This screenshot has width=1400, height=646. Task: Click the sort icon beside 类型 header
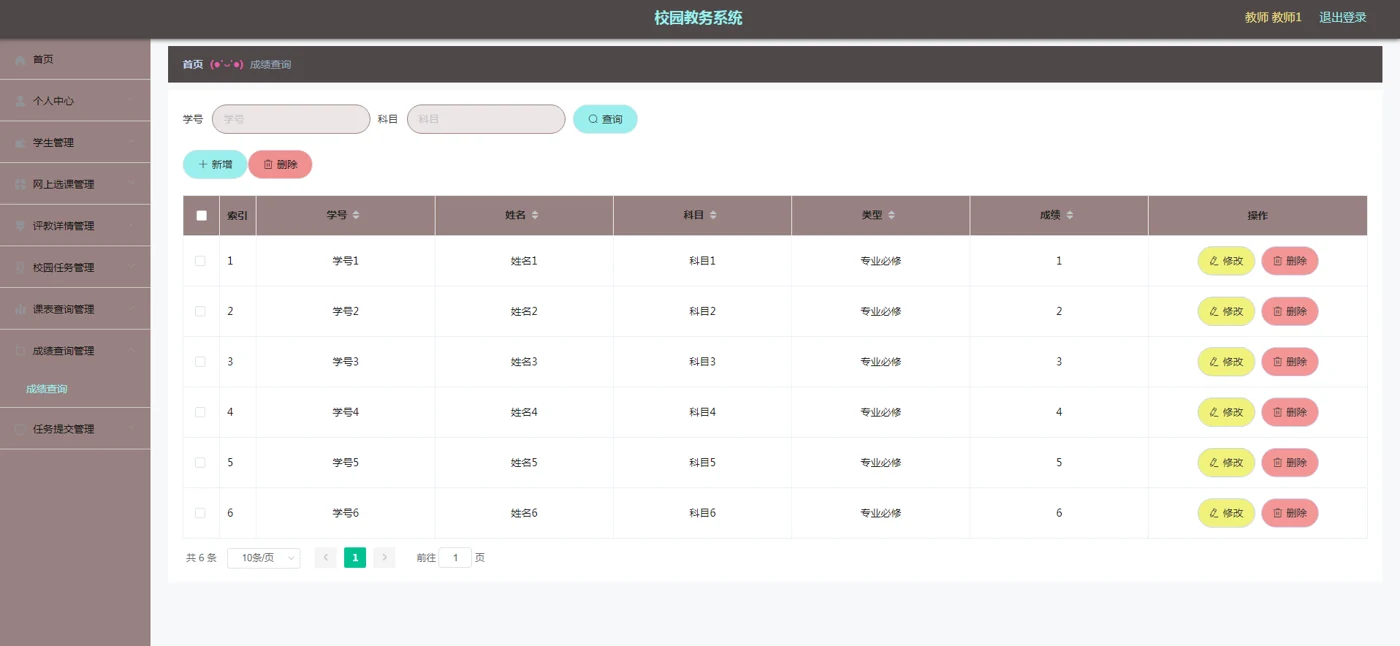[891, 215]
